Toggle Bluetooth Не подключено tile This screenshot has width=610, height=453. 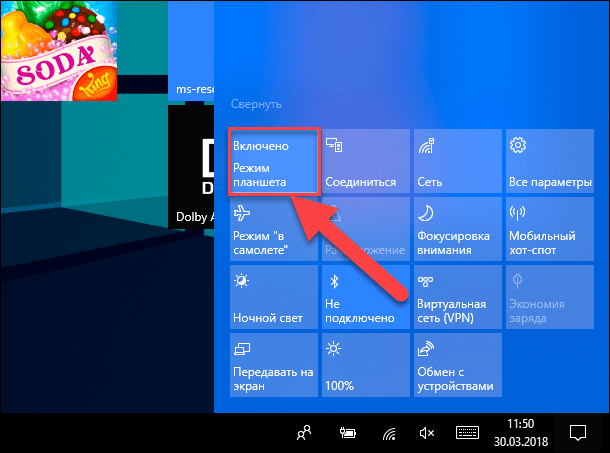[366, 297]
